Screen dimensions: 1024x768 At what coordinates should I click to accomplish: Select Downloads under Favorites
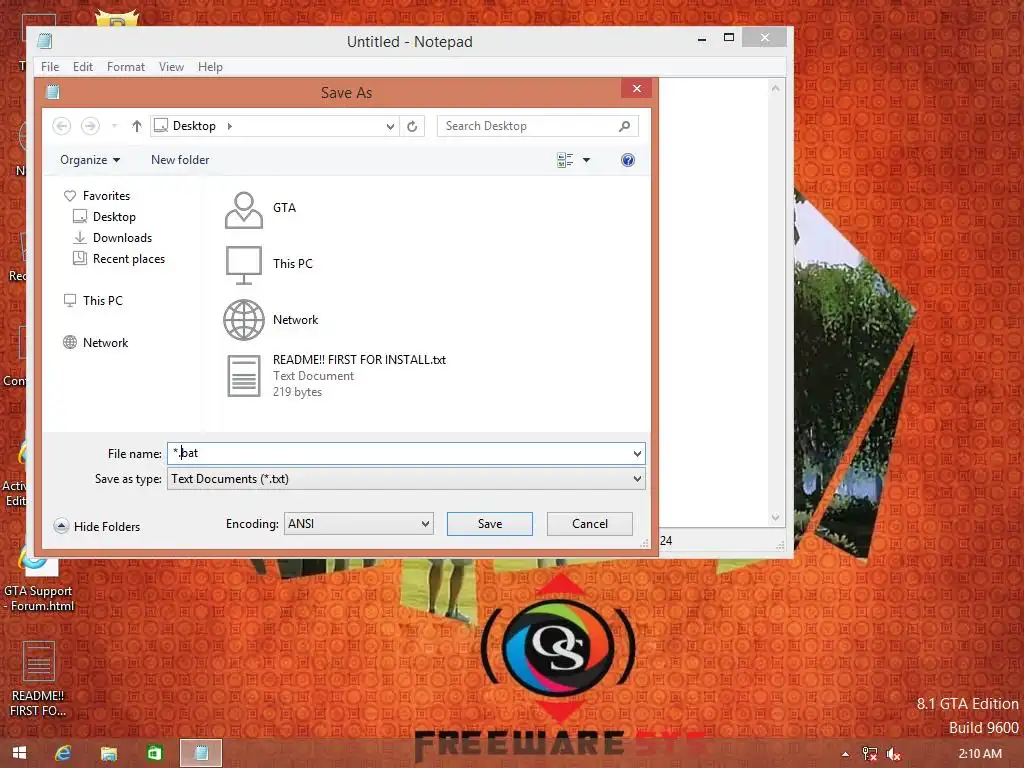(112, 238)
